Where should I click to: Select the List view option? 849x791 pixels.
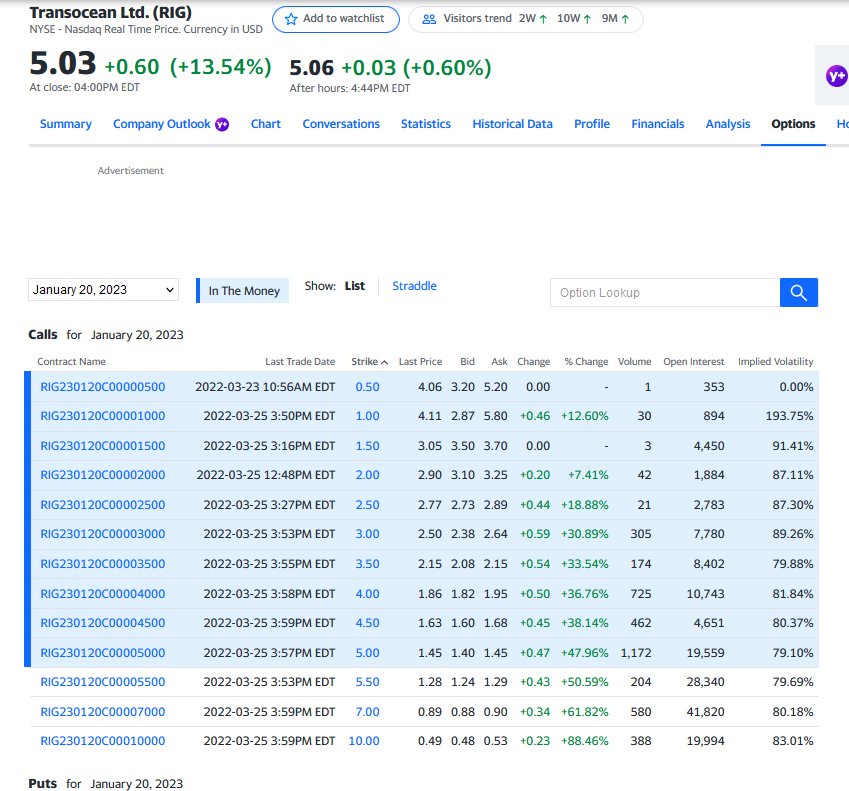355,286
